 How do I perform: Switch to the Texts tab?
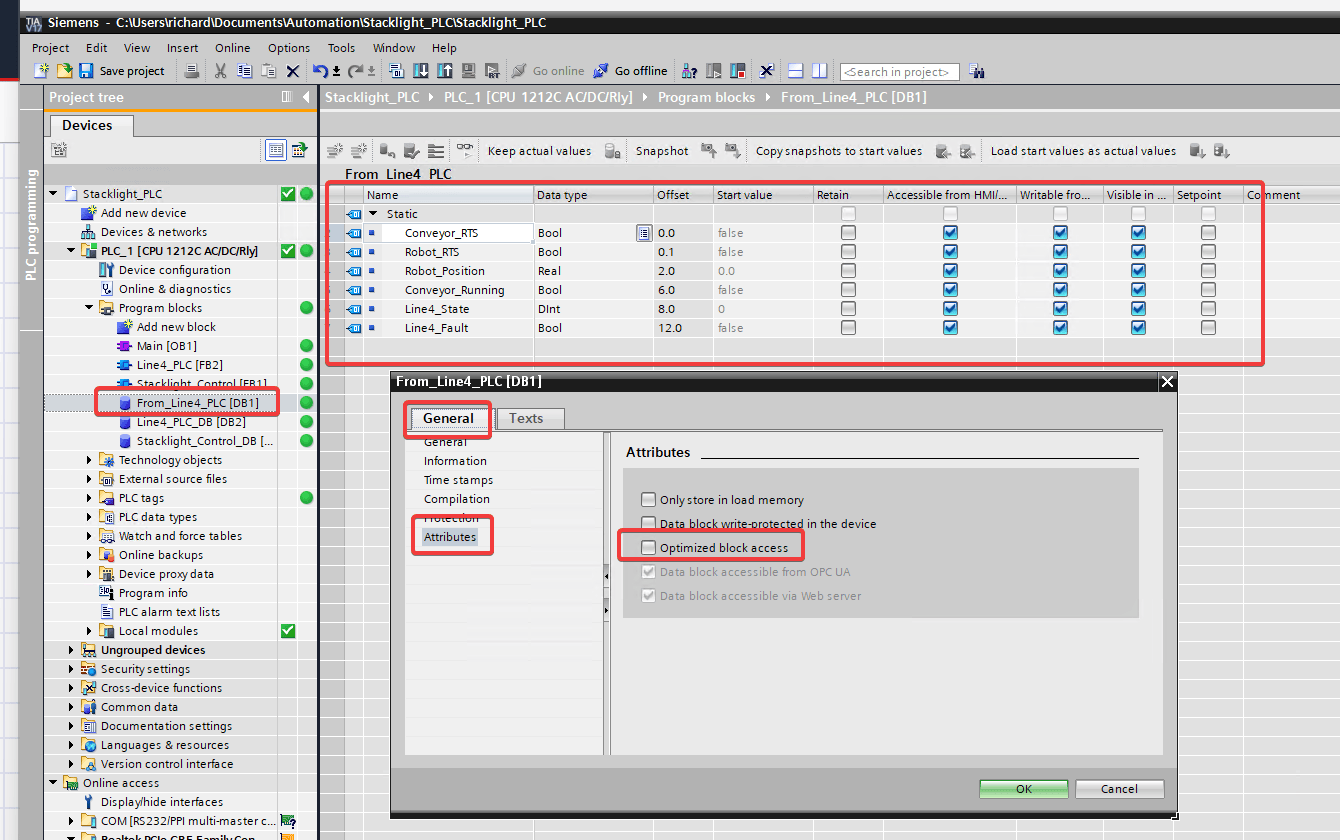pyautogui.click(x=529, y=418)
